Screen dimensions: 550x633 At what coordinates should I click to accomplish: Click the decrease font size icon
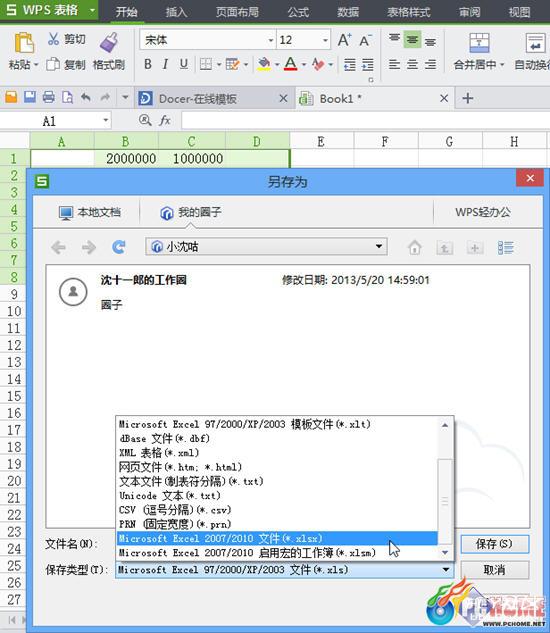(x=365, y=40)
